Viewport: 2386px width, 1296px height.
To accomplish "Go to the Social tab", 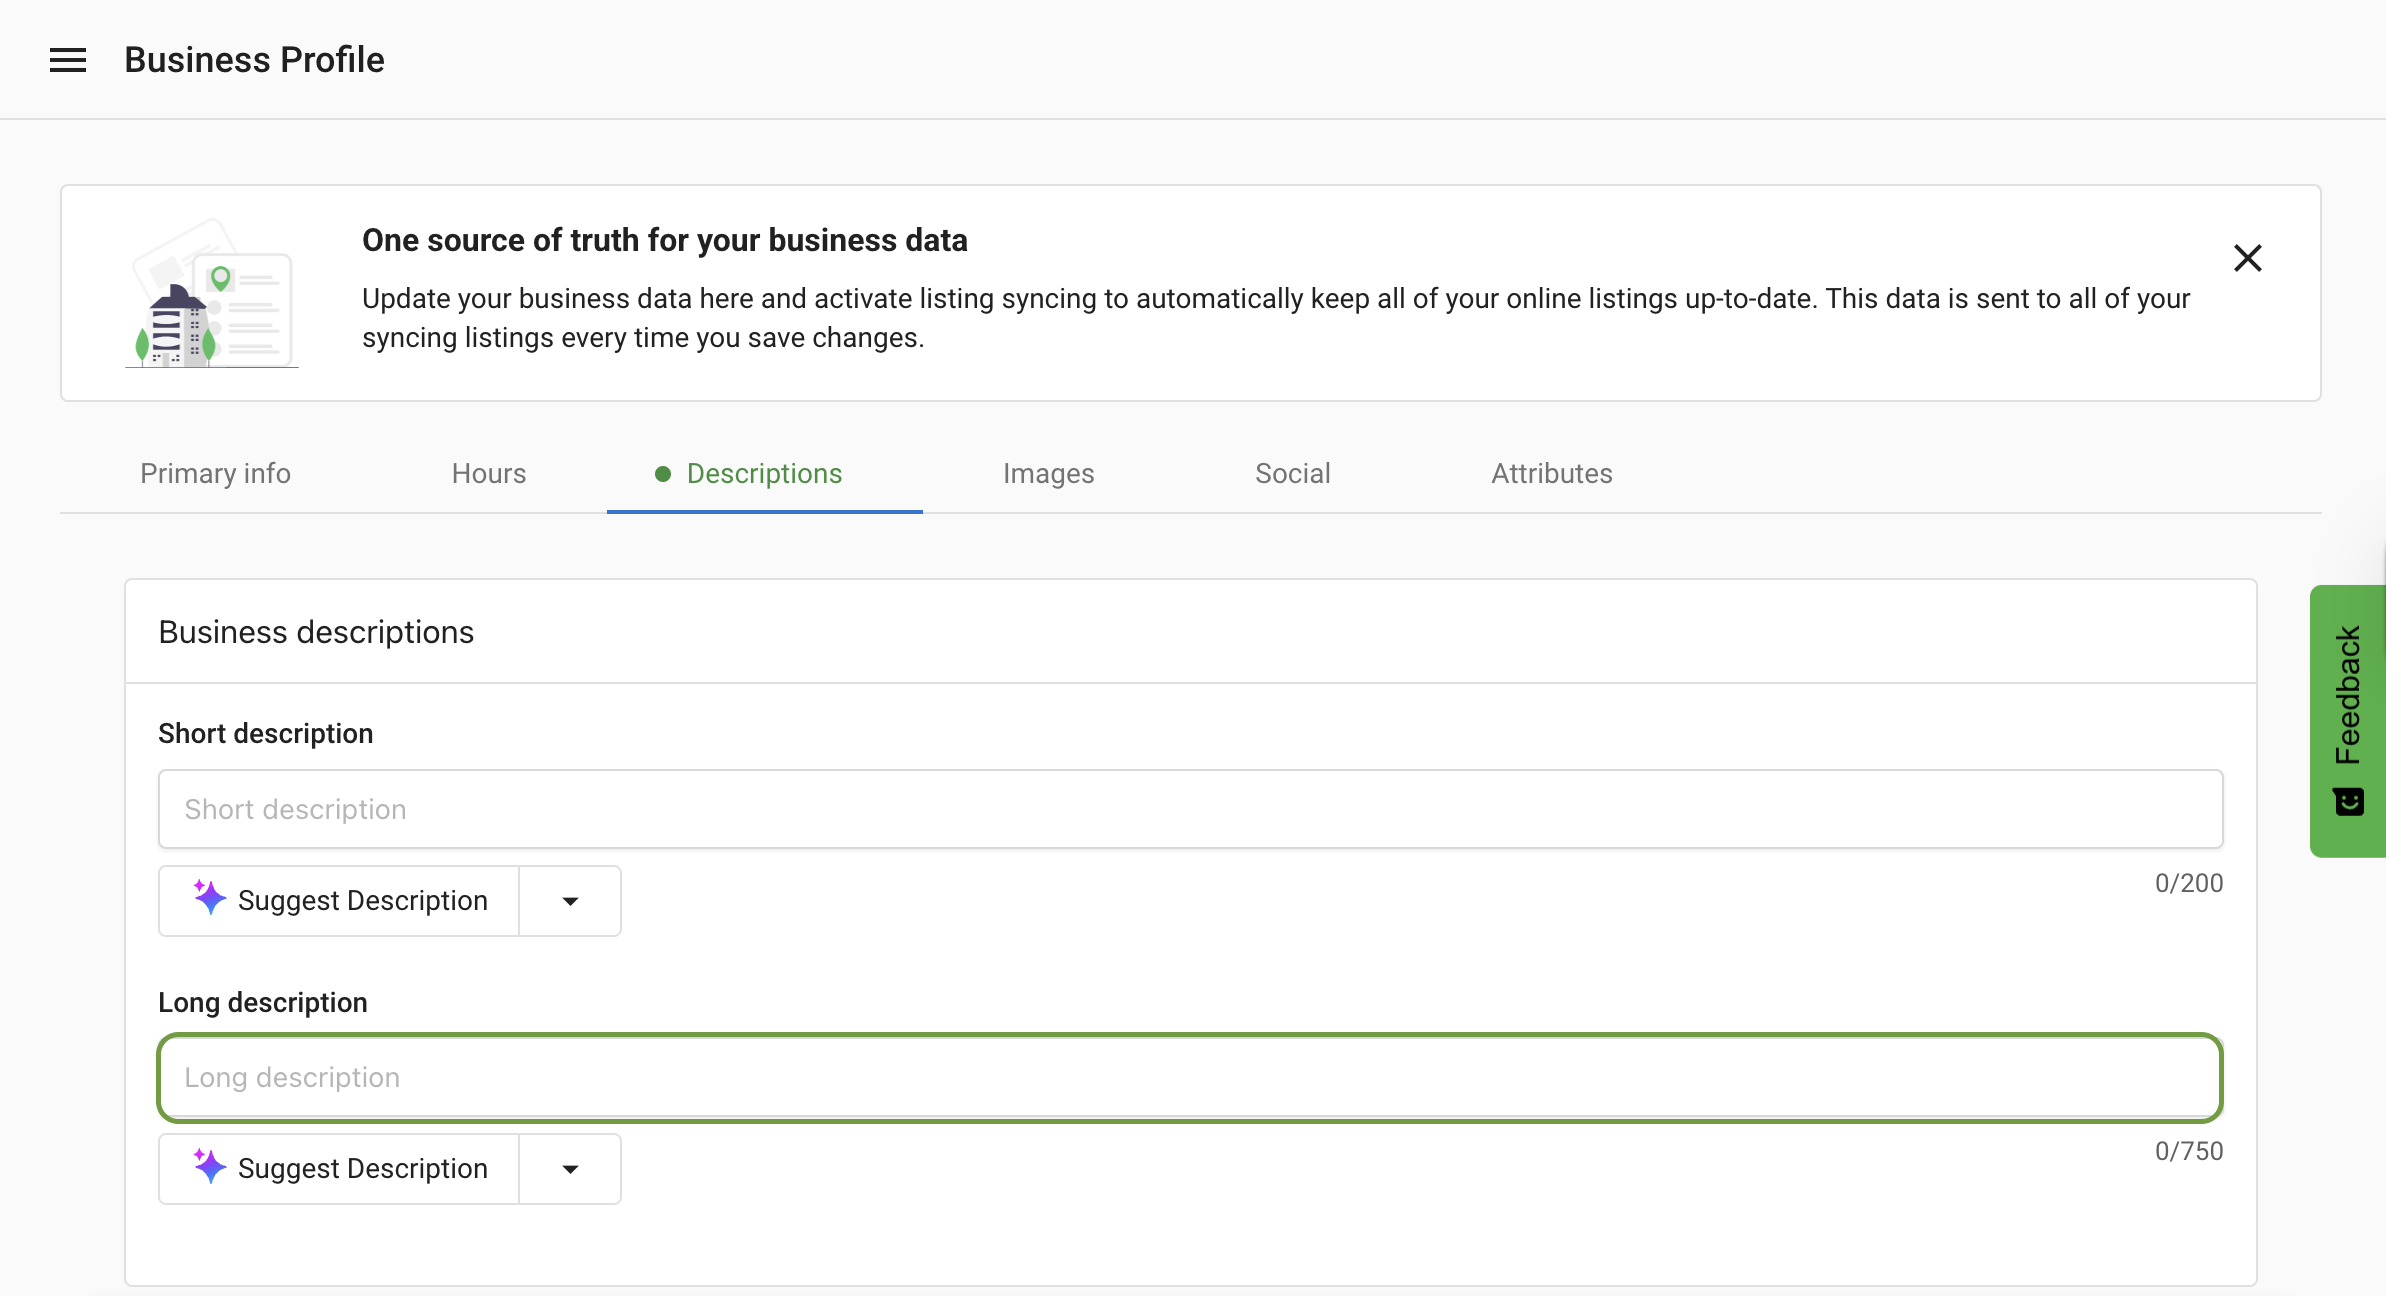I will pos(1292,474).
